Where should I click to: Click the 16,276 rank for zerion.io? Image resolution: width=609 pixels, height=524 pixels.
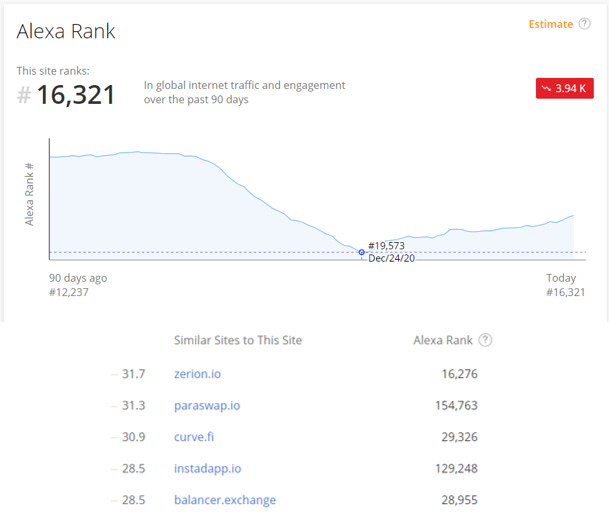(459, 374)
